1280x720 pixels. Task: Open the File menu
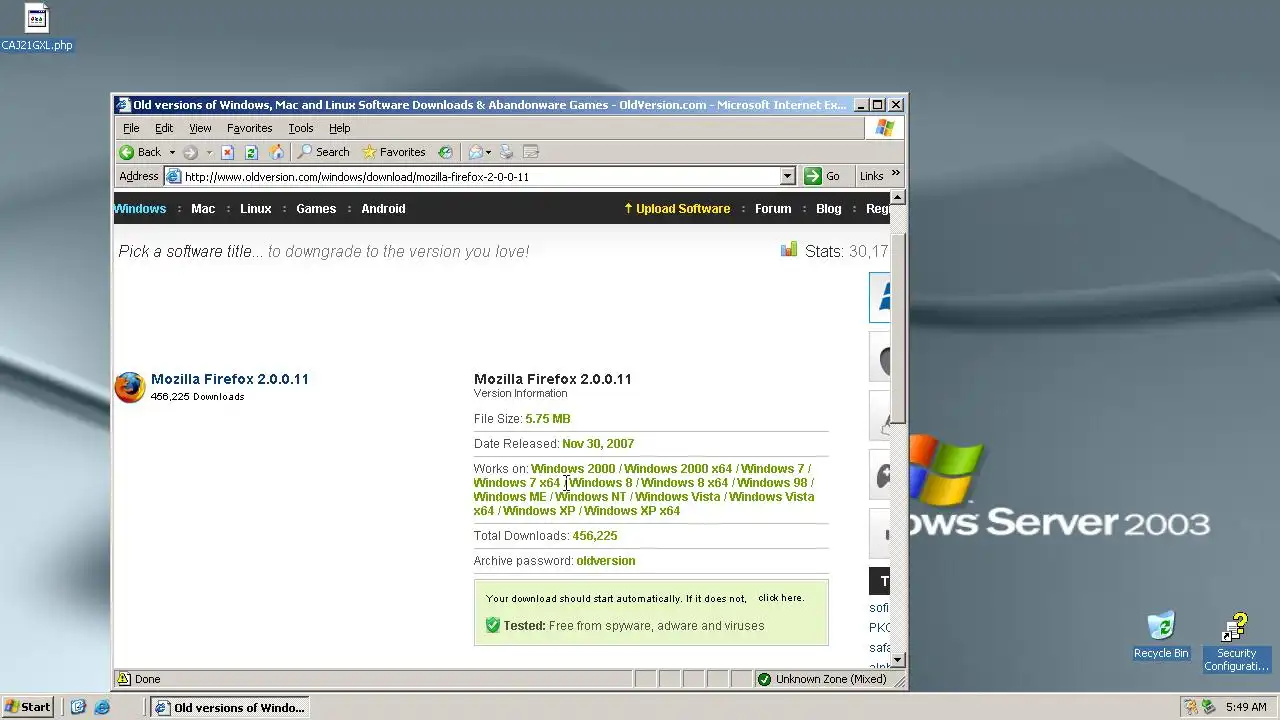point(131,128)
